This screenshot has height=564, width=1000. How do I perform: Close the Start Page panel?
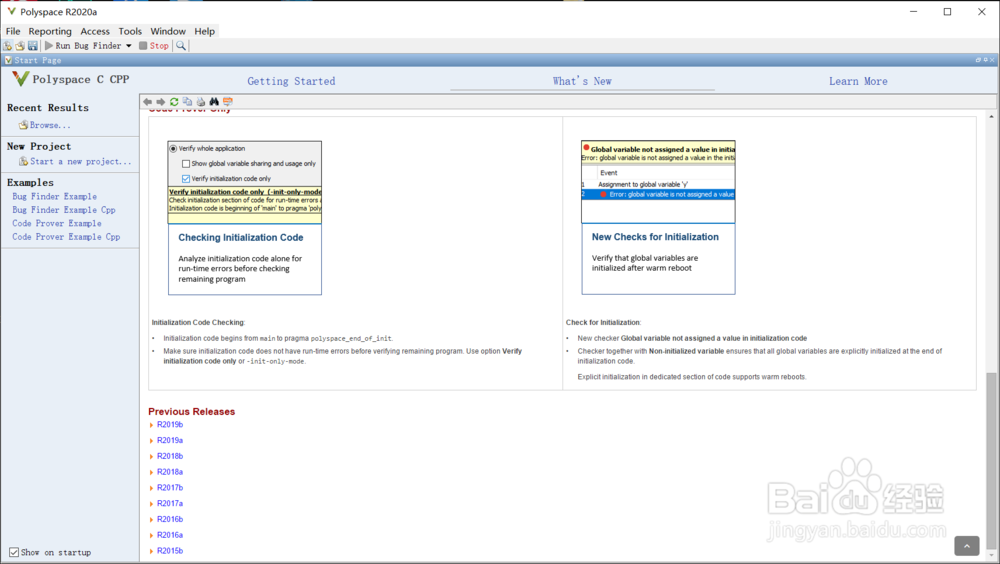point(992,60)
